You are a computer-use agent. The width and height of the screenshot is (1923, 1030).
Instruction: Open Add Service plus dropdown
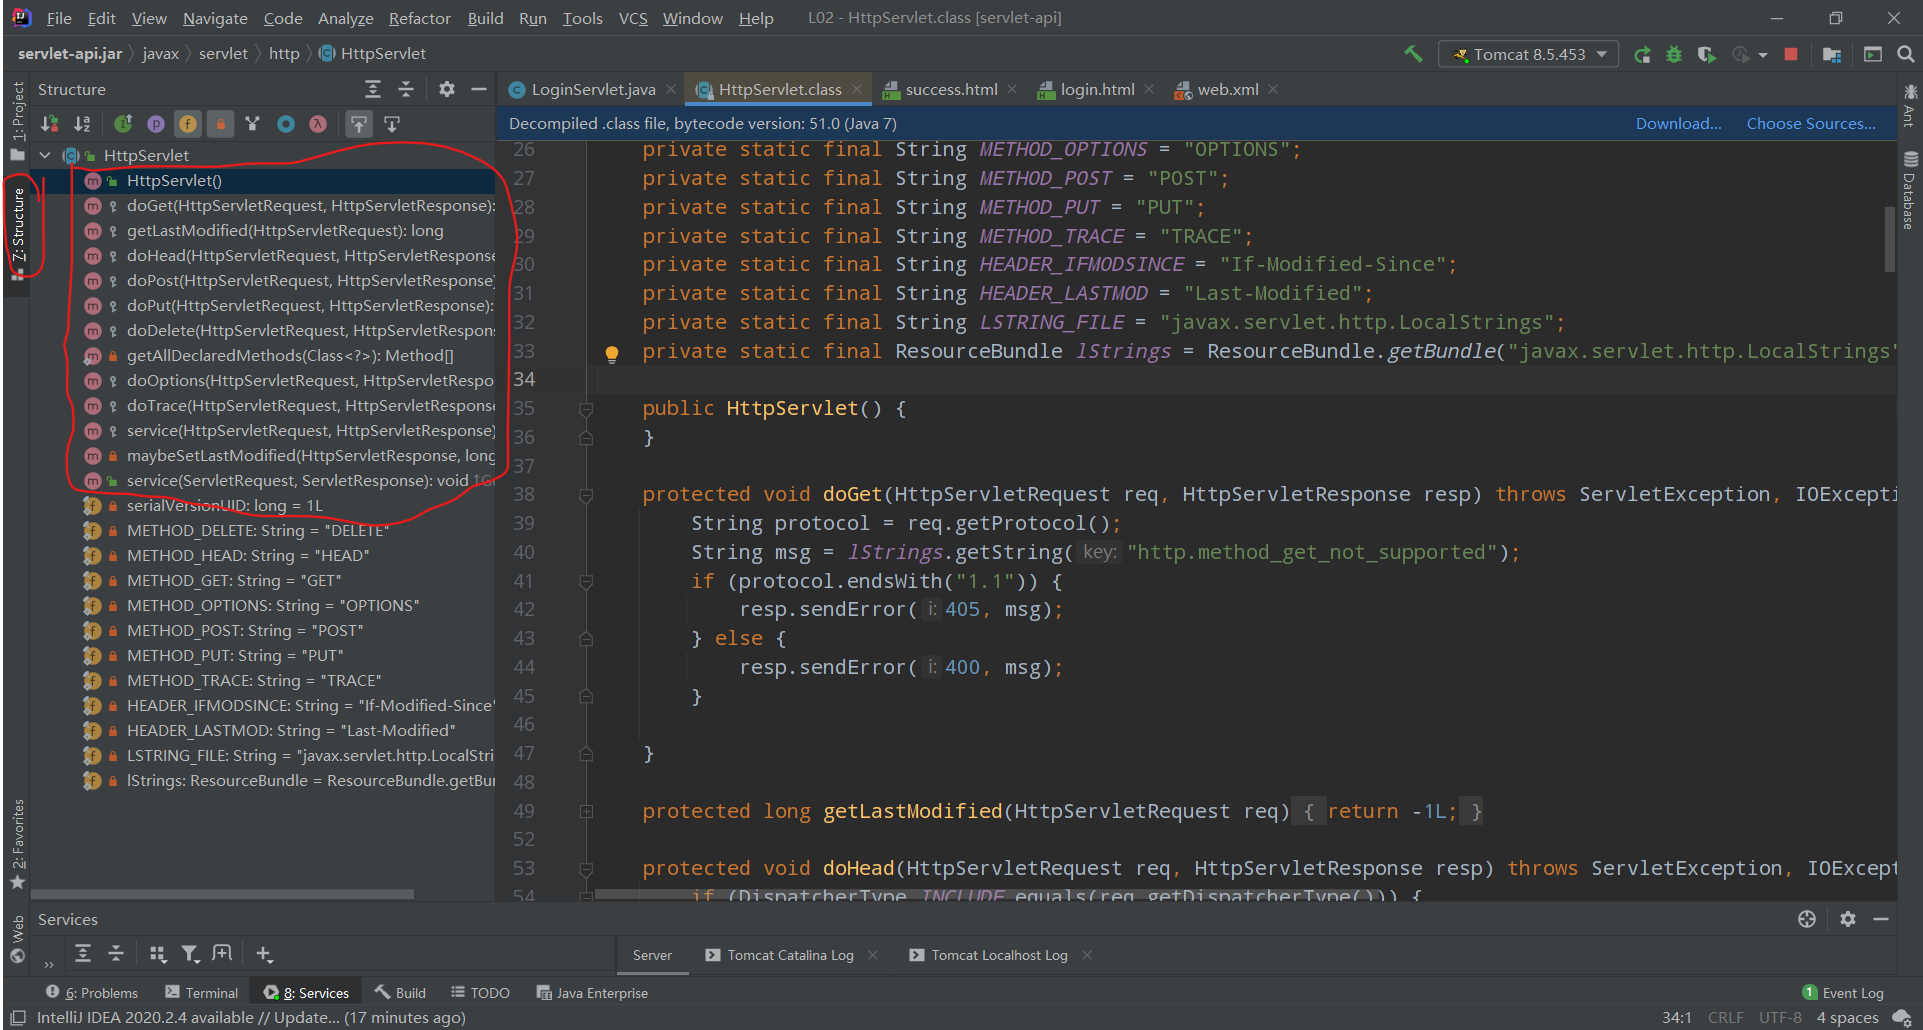click(264, 953)
